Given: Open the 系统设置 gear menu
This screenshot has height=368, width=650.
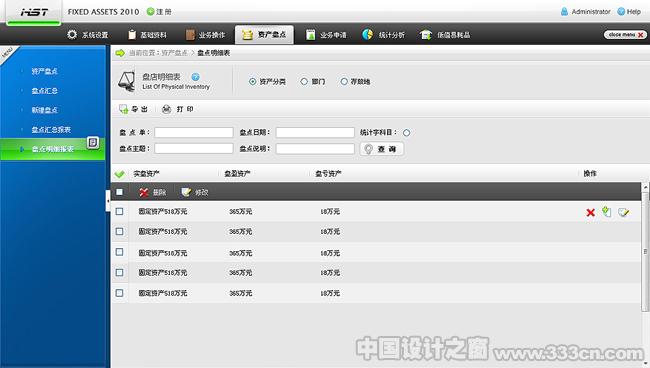Looking at the screenshot, I should pos(87,35).
